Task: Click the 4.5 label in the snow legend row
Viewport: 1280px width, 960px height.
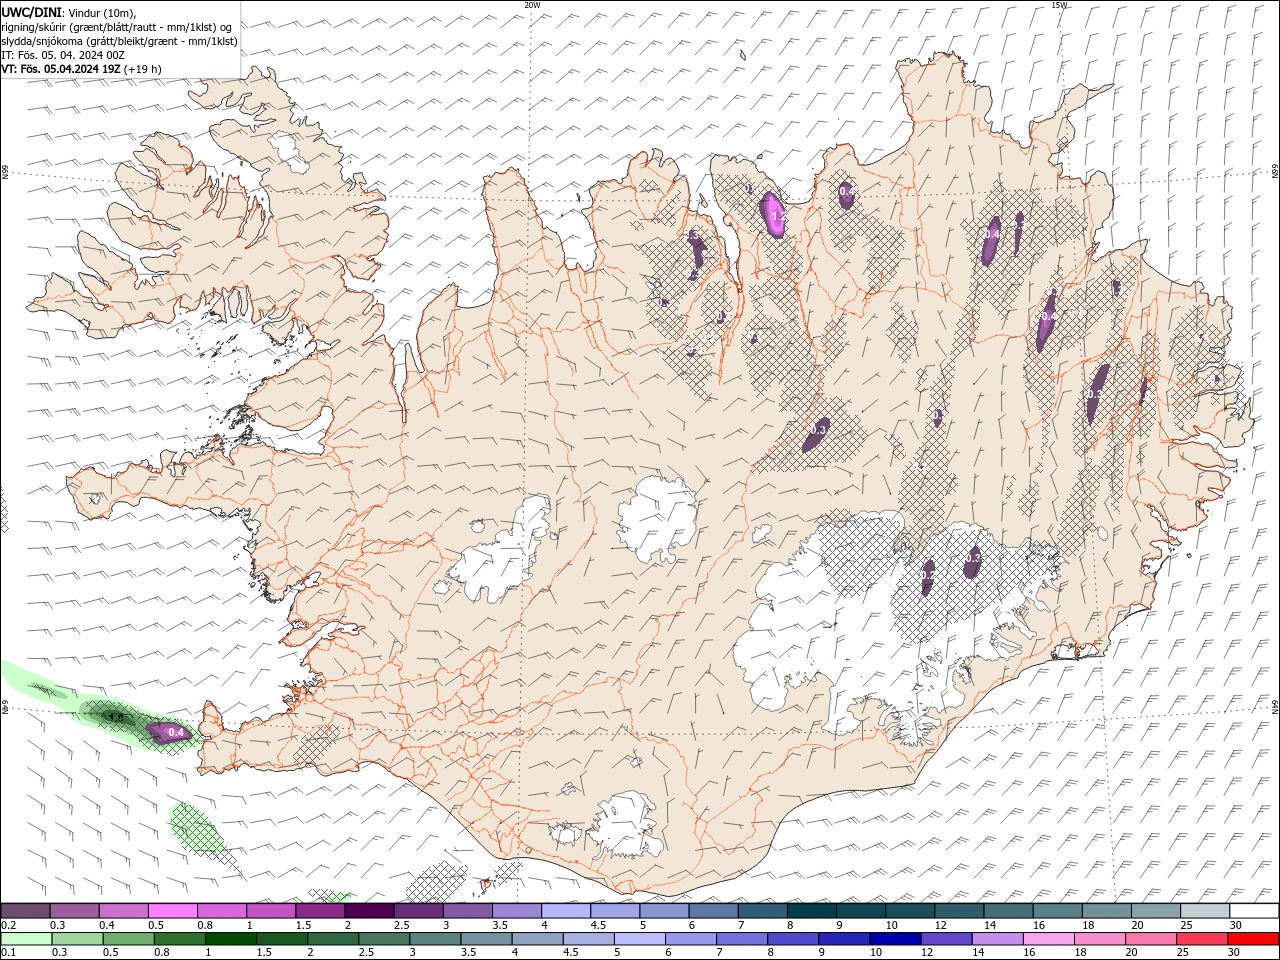Action: point(598,925)
